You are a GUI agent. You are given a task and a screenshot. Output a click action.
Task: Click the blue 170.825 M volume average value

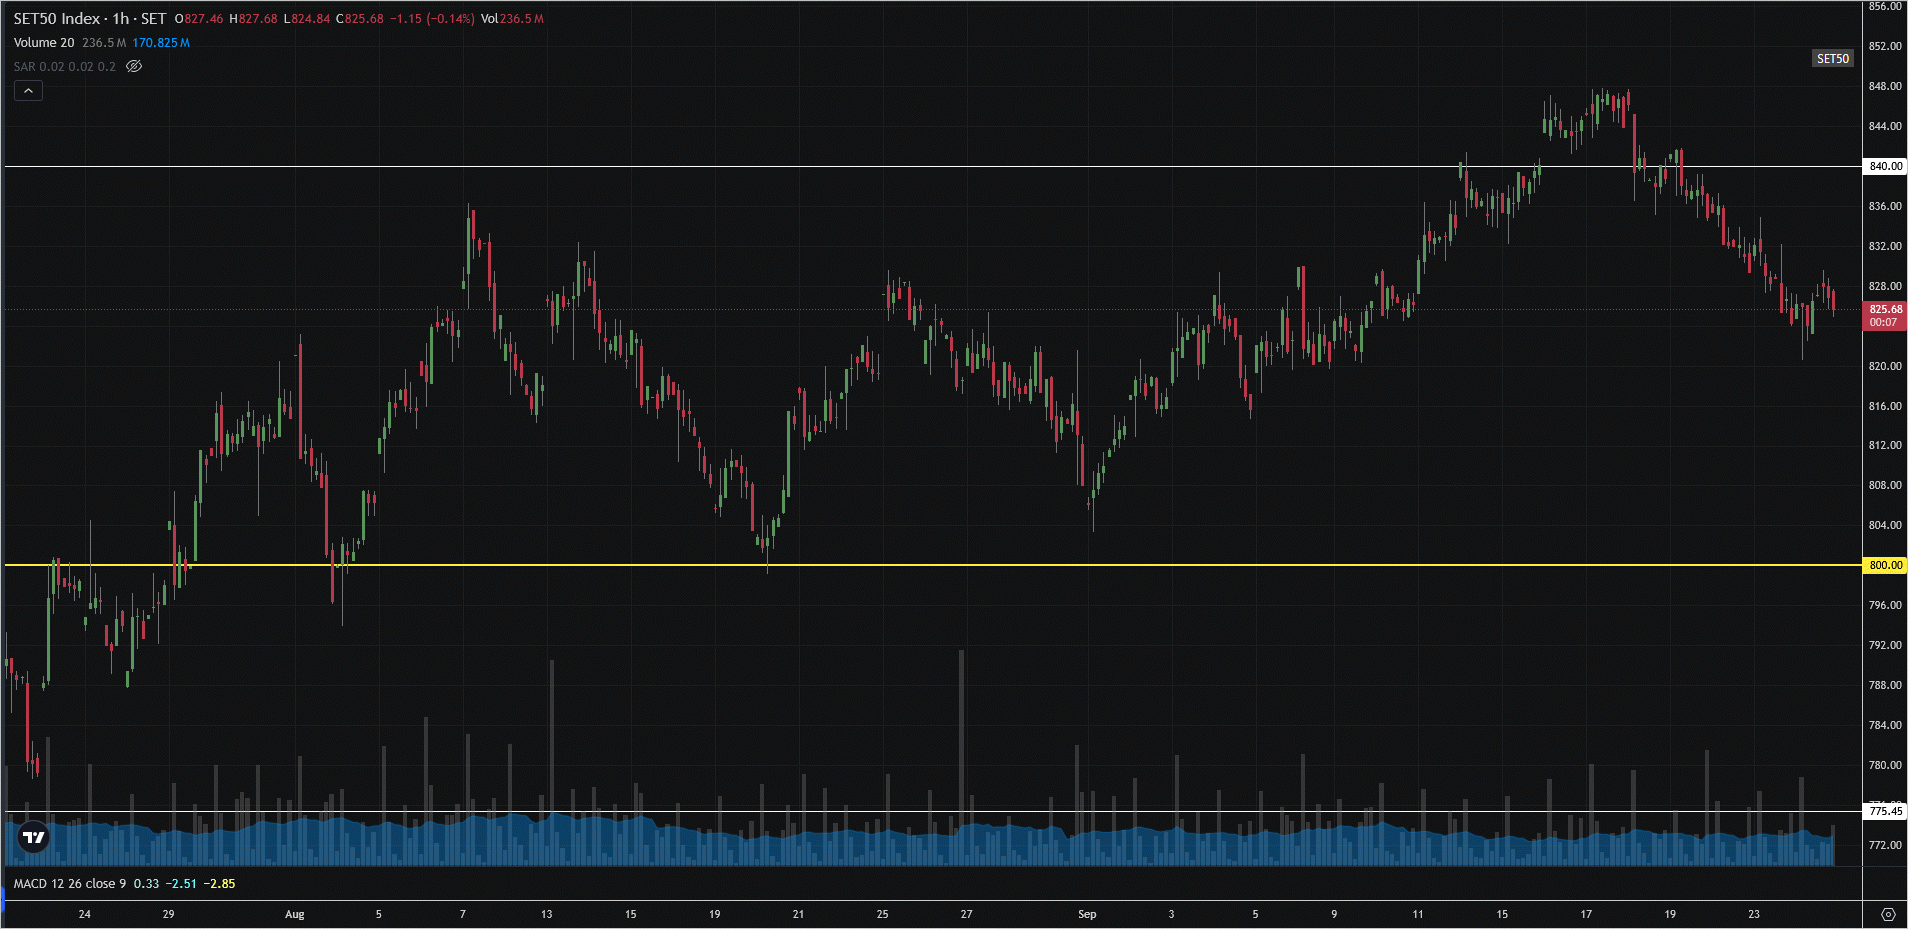pyautogui.click(x=161, y=43)
